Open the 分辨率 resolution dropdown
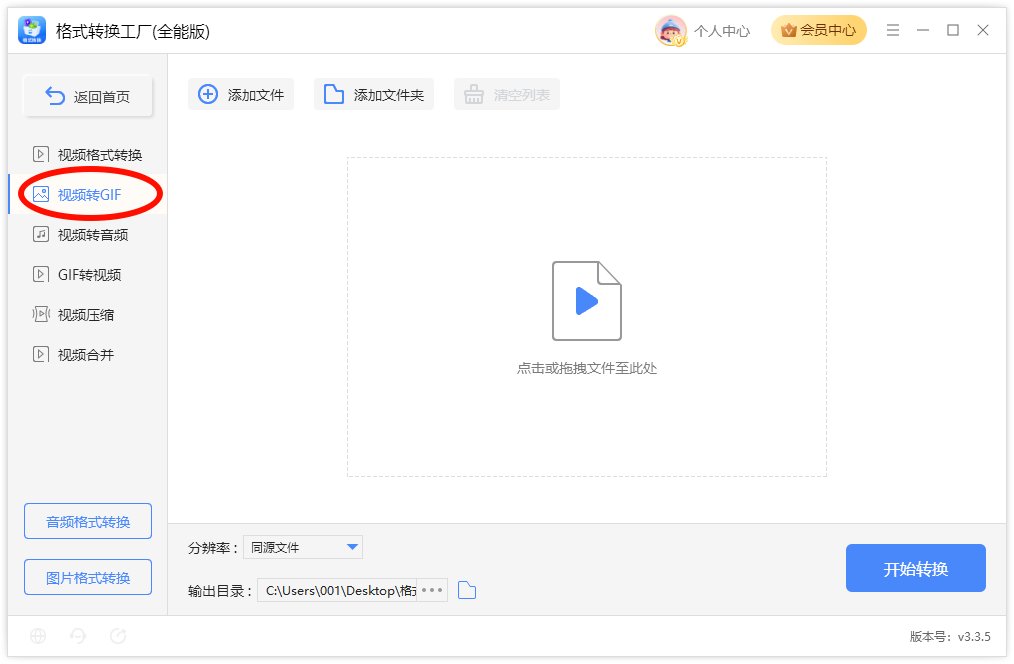1014x664 pixels. pyautogui.click(x=303, y=548)
